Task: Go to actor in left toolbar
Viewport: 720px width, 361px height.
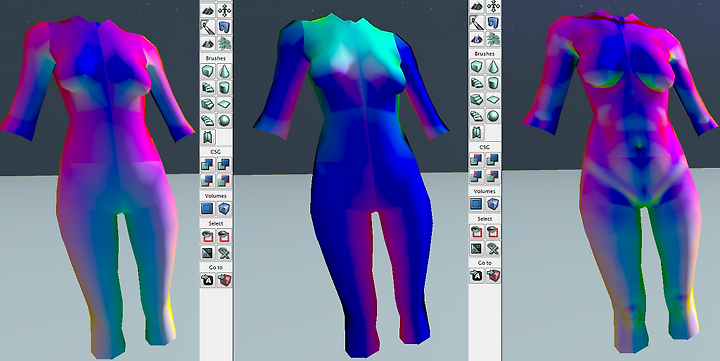Action: [208, 280]
